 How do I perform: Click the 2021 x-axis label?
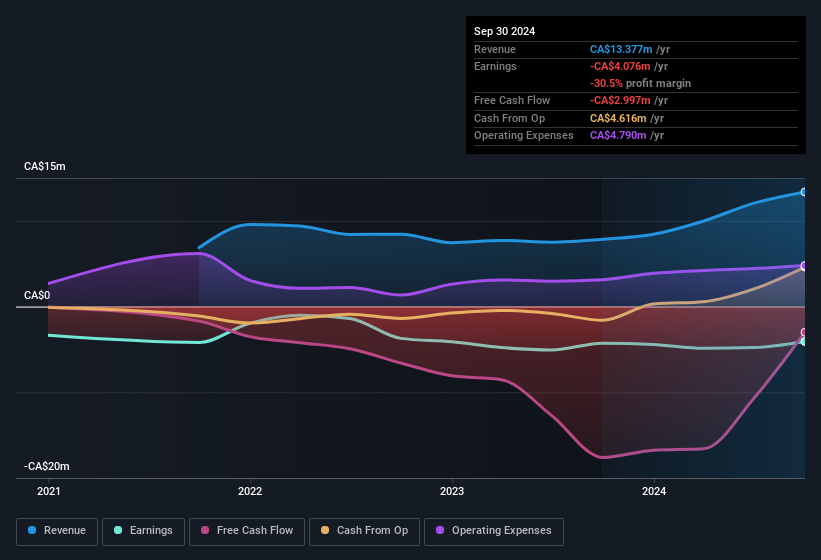[49, 491]
